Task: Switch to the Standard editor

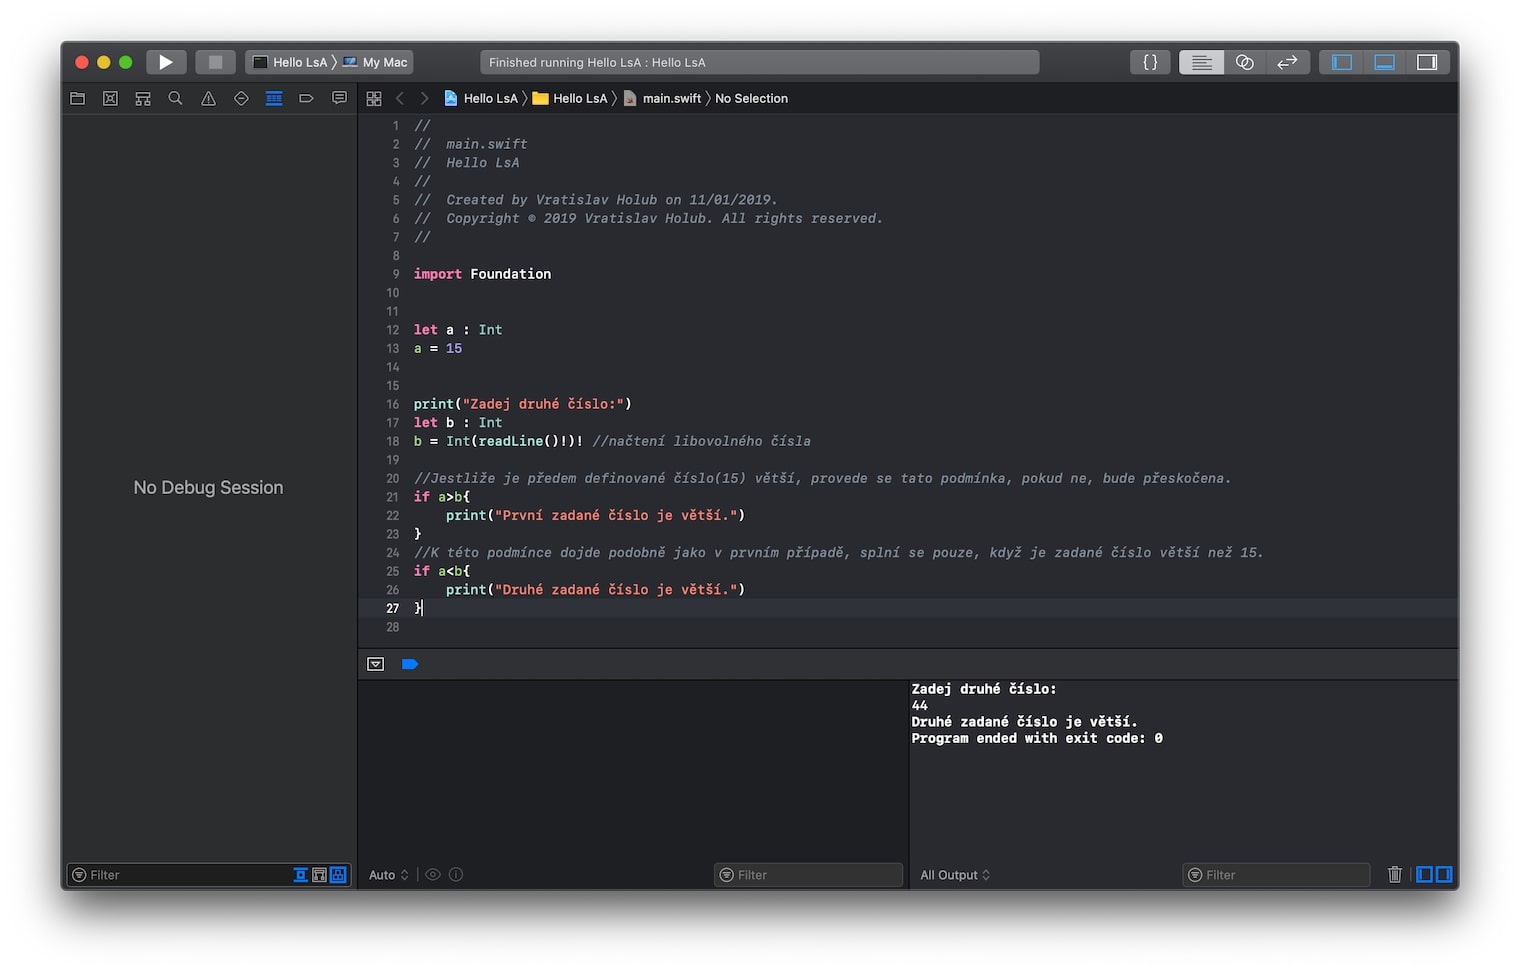Action: pos(1201,62)
